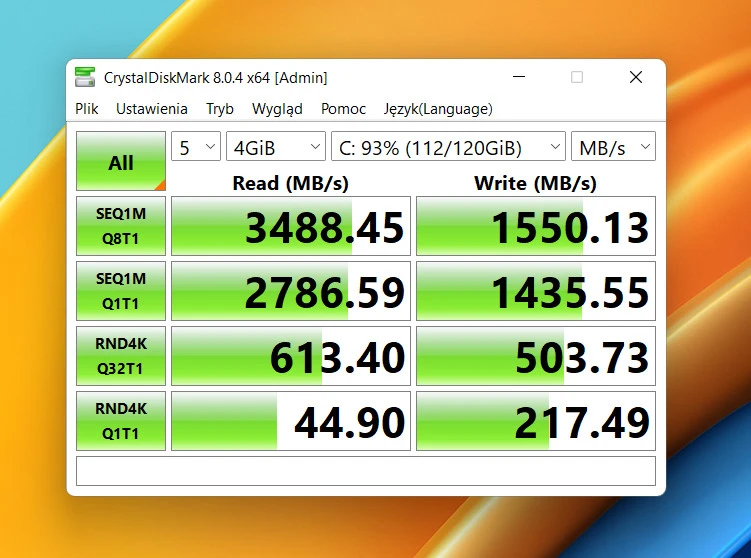This screenshot has height=558, width=751.
Task: Close the CrystalDiskMark window
Action: [x=636, y=77]
